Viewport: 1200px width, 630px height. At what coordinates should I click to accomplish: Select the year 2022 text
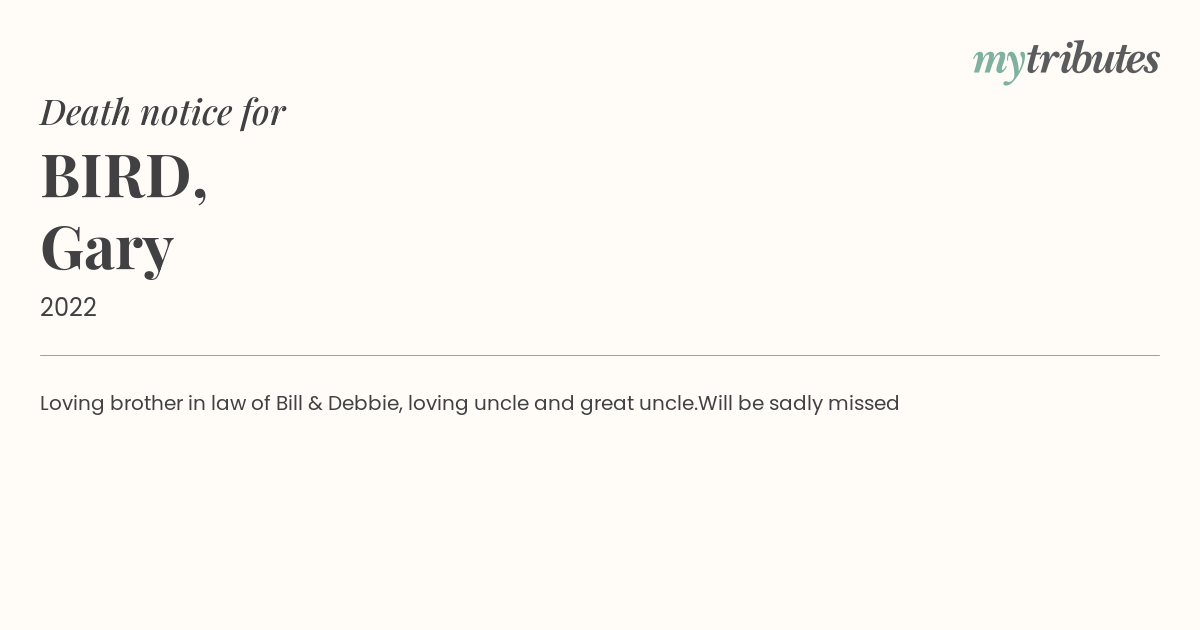click(68, 307)
